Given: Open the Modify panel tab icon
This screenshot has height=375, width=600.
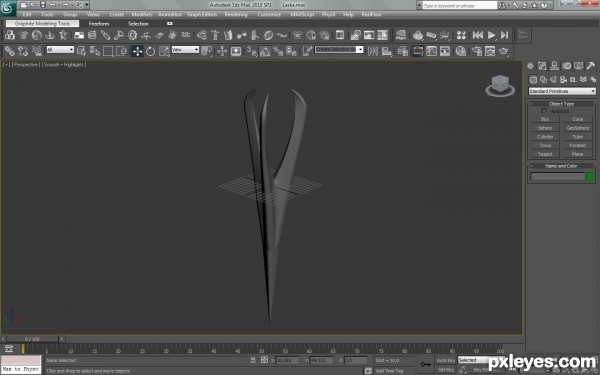Looking at the screenshot, I should point(542,66).
